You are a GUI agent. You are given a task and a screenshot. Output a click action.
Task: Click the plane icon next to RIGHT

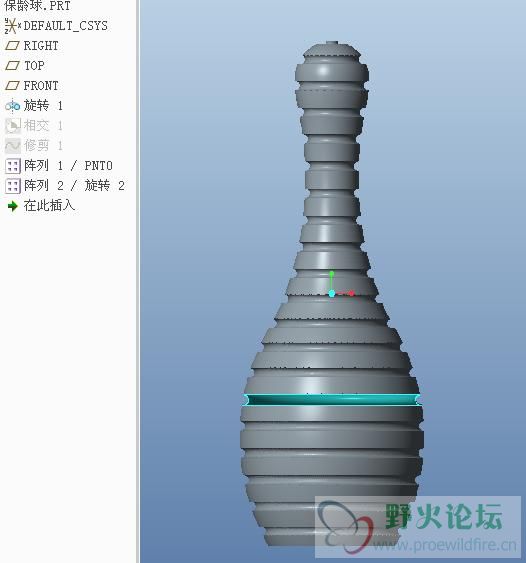[x=12, y=46]
